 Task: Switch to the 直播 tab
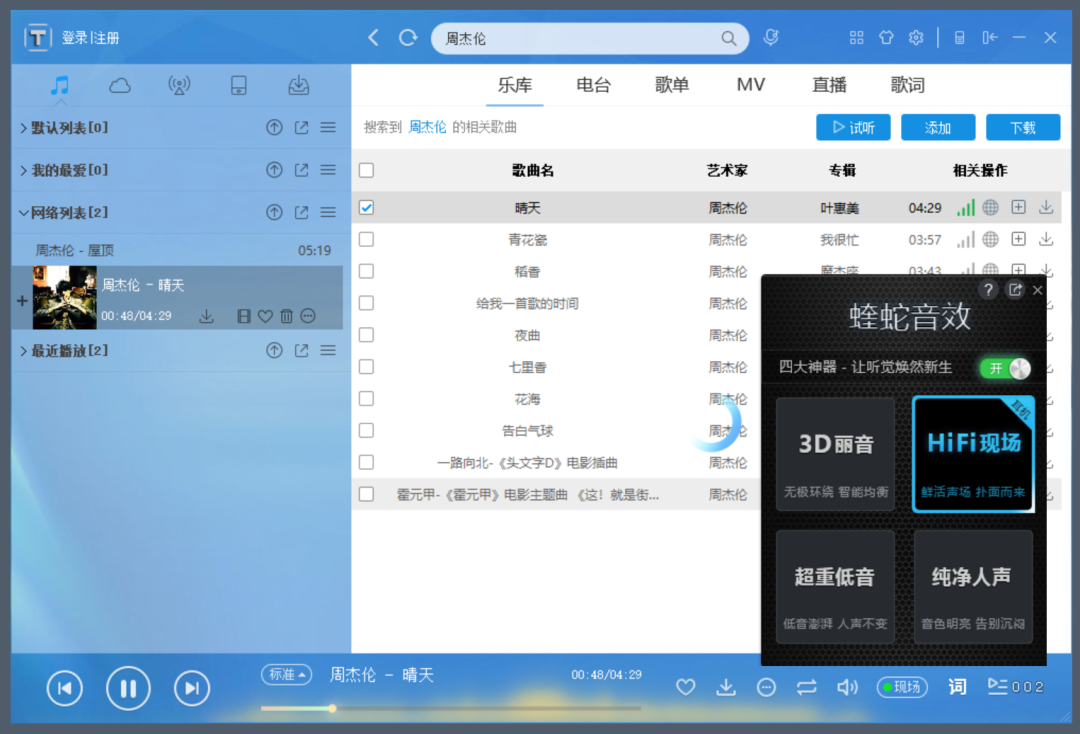829,85
